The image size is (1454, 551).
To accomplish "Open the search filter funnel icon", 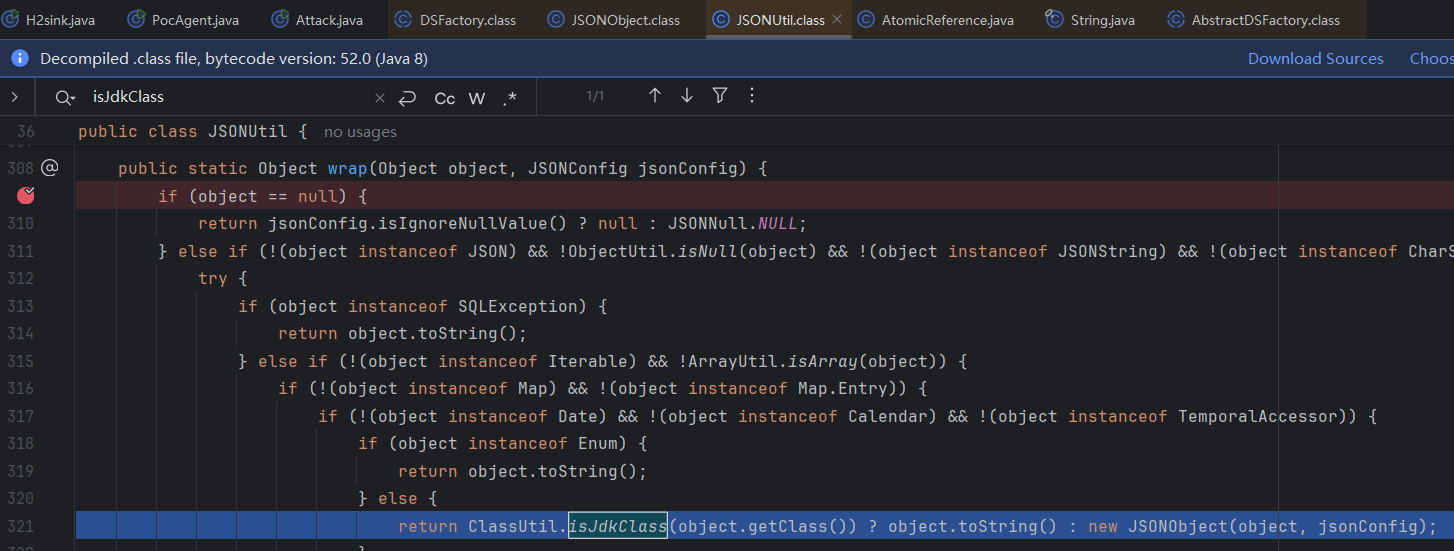I will [x=720, y=96].
